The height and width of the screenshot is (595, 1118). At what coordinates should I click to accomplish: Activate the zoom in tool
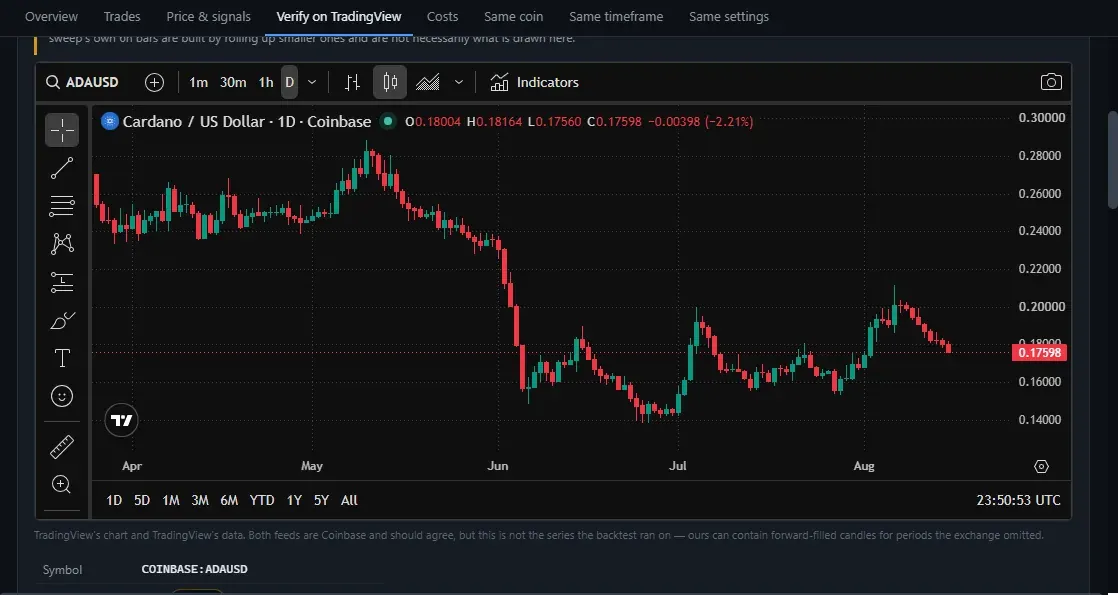click(62, 485)
